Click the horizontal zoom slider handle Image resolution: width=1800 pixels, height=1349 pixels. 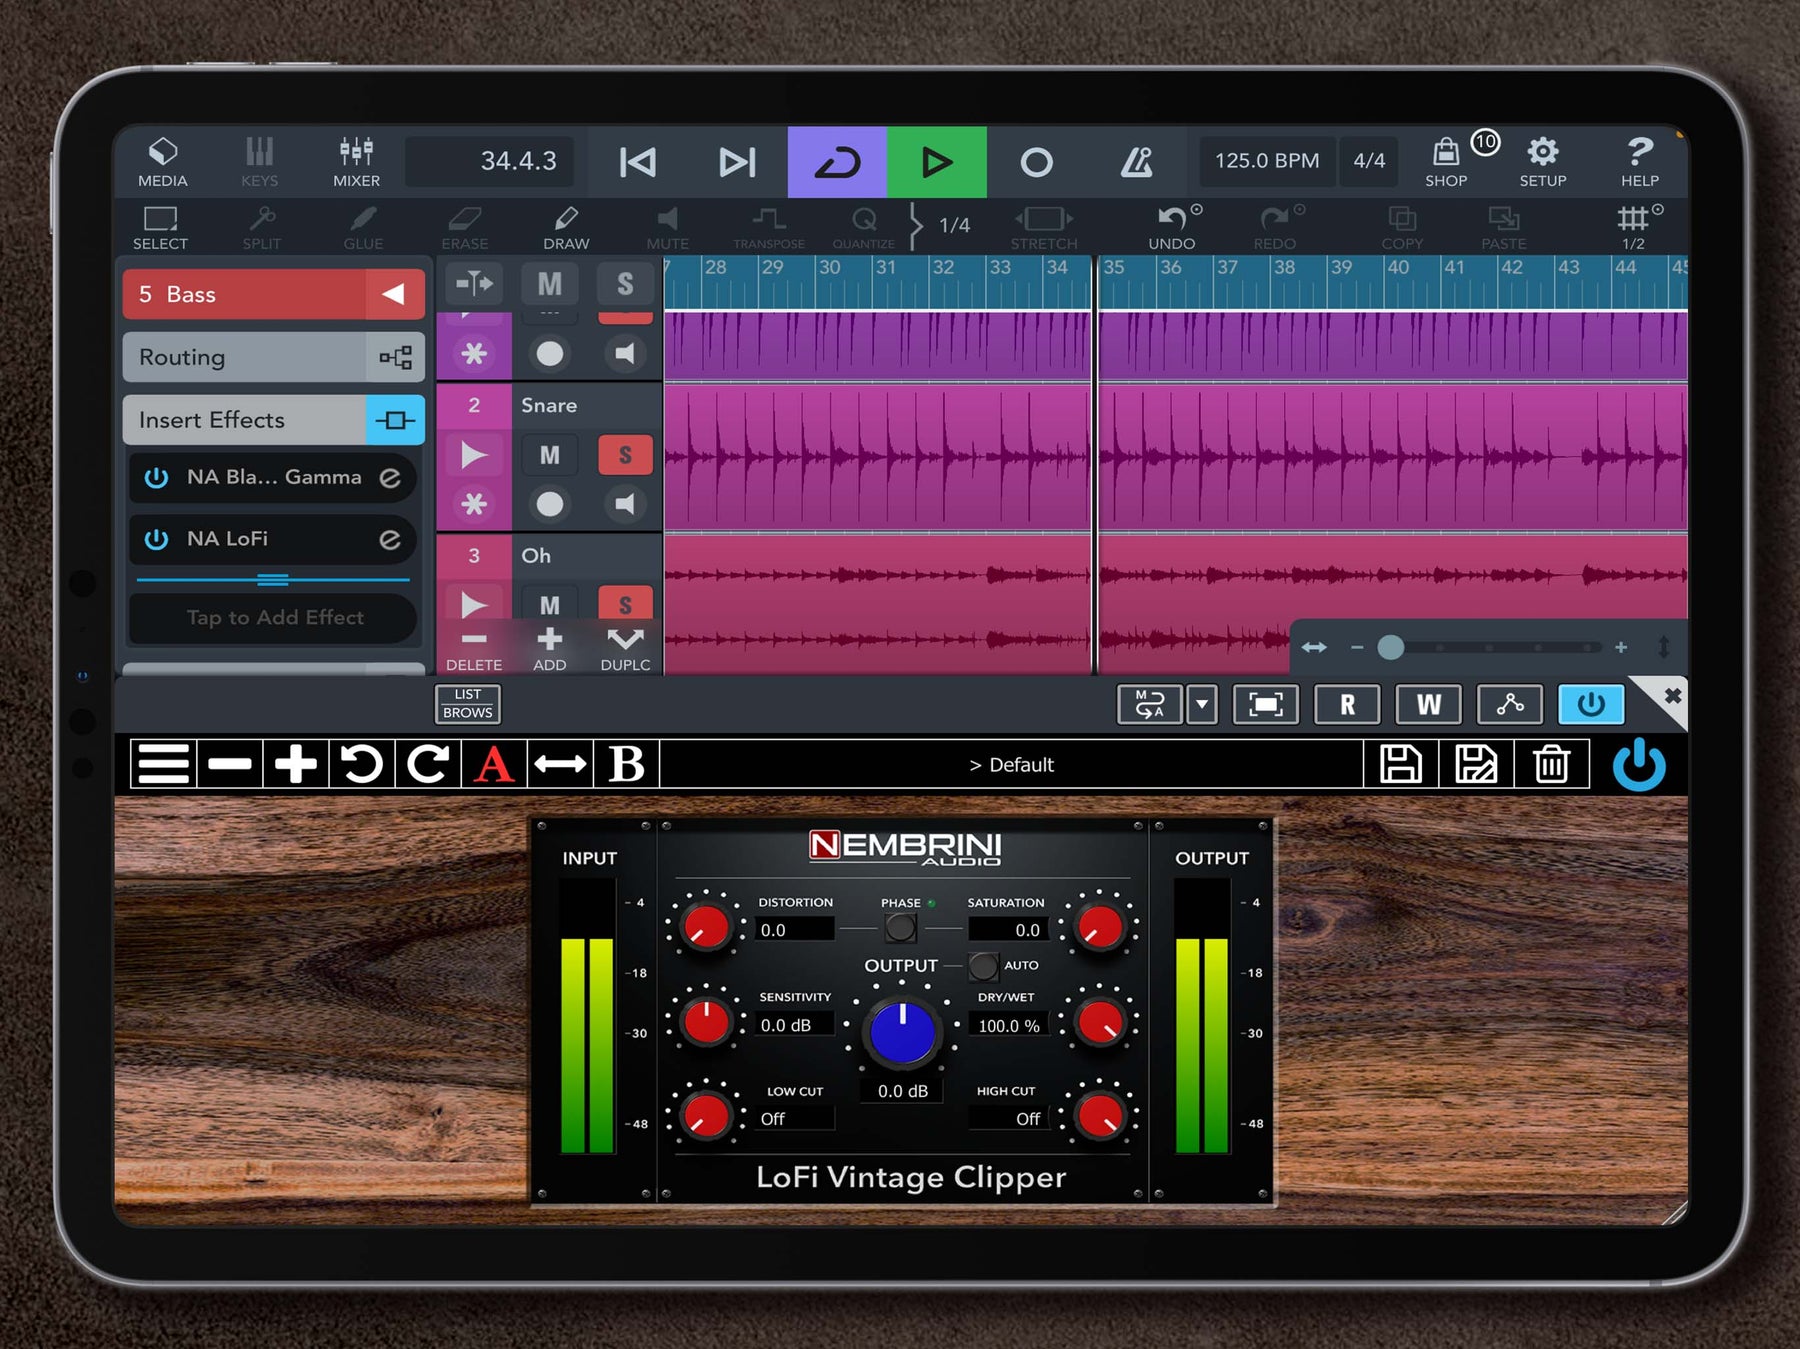[1390, 647]
